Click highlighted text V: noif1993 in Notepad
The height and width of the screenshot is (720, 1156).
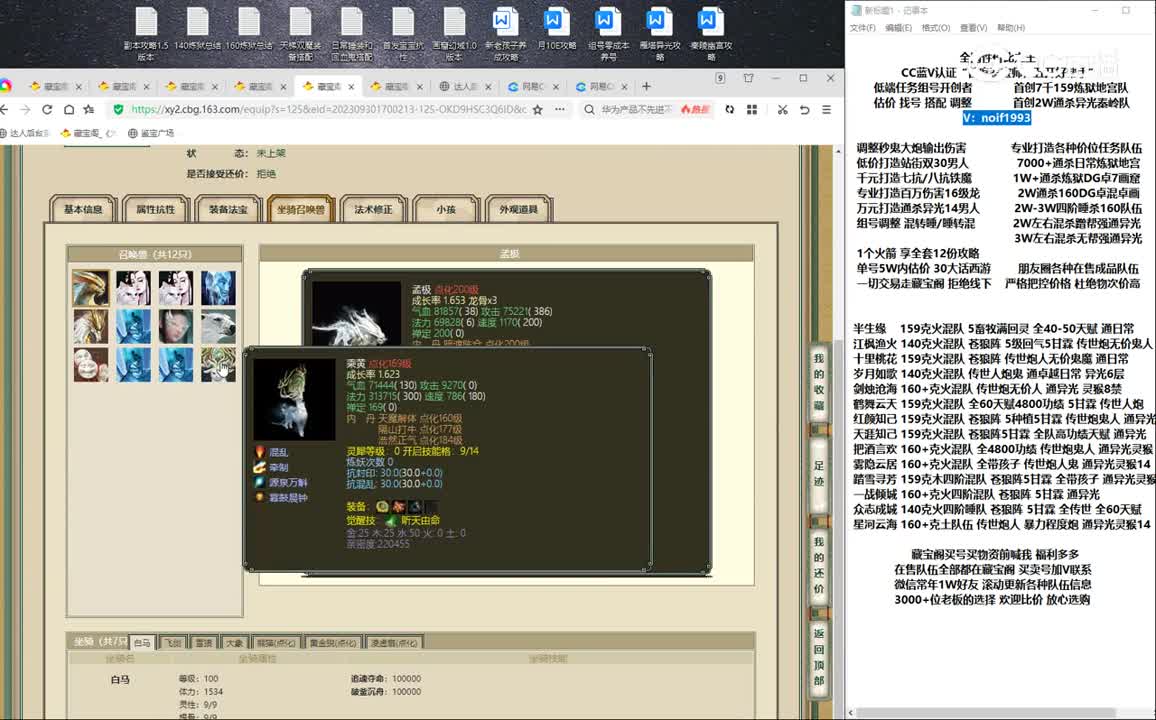pyautogui.click(x=996, y=118)
